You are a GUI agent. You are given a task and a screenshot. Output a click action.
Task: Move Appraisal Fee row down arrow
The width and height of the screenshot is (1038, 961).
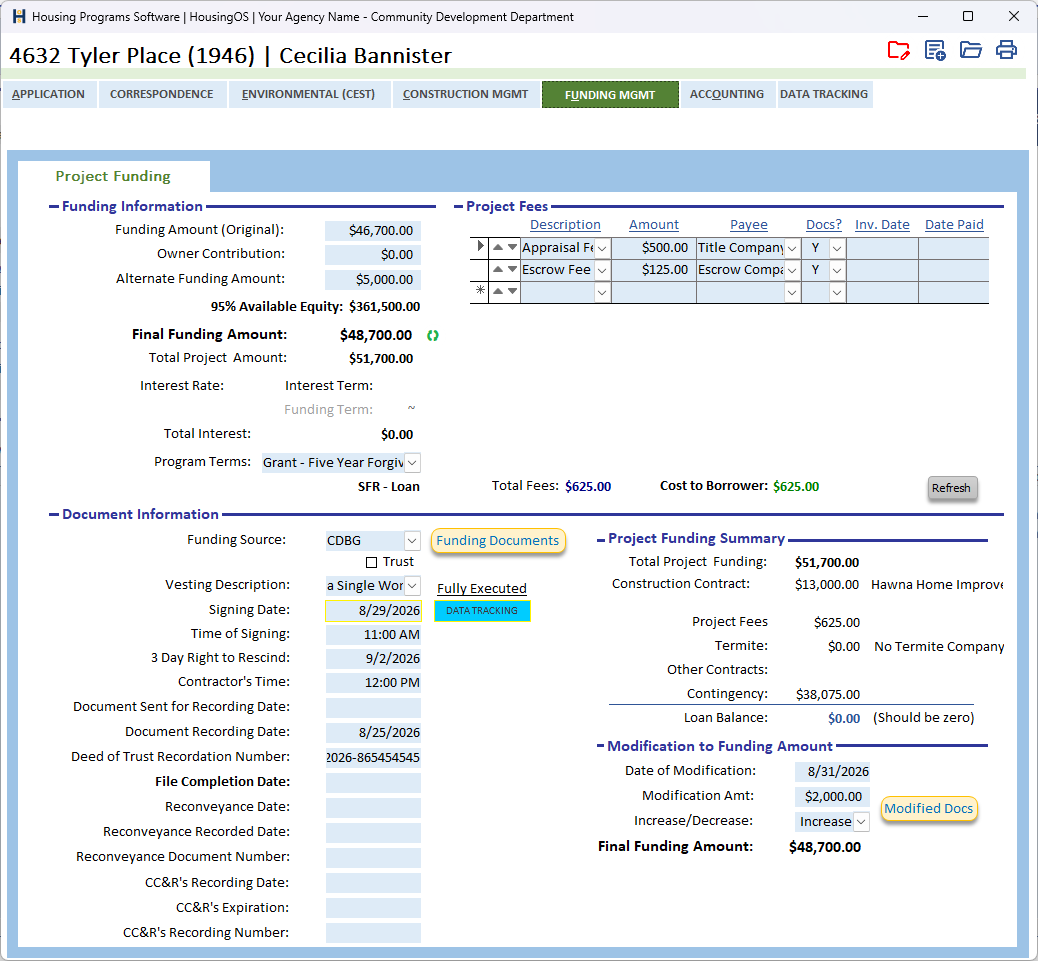(x=512, y=247)
